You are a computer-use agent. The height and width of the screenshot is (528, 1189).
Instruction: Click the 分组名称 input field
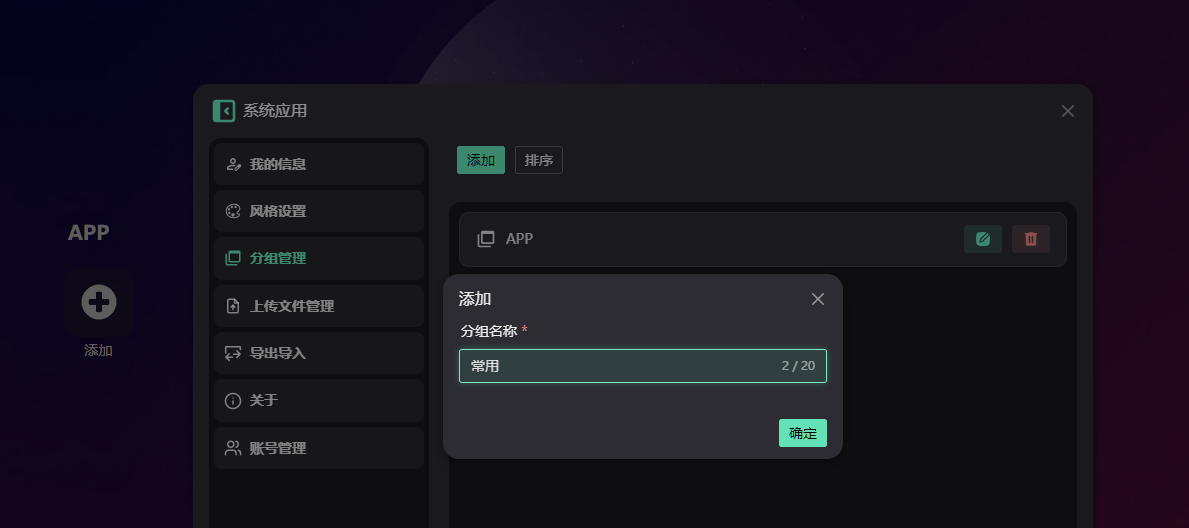point(620,366)
